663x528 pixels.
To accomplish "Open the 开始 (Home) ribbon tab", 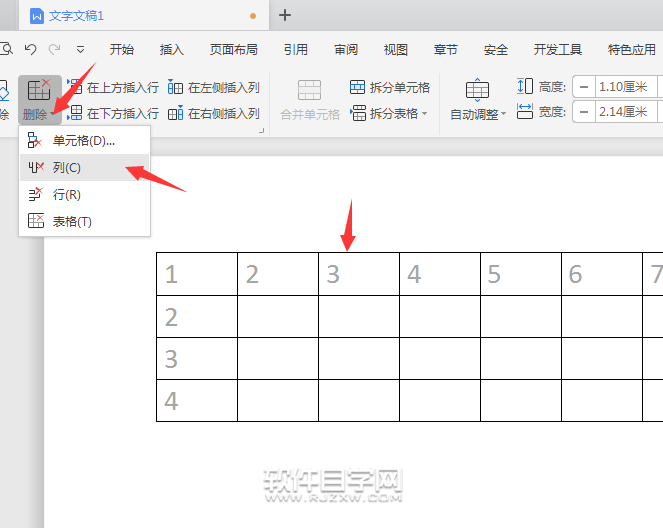I will pyautogui.click(x=122, y=50).
